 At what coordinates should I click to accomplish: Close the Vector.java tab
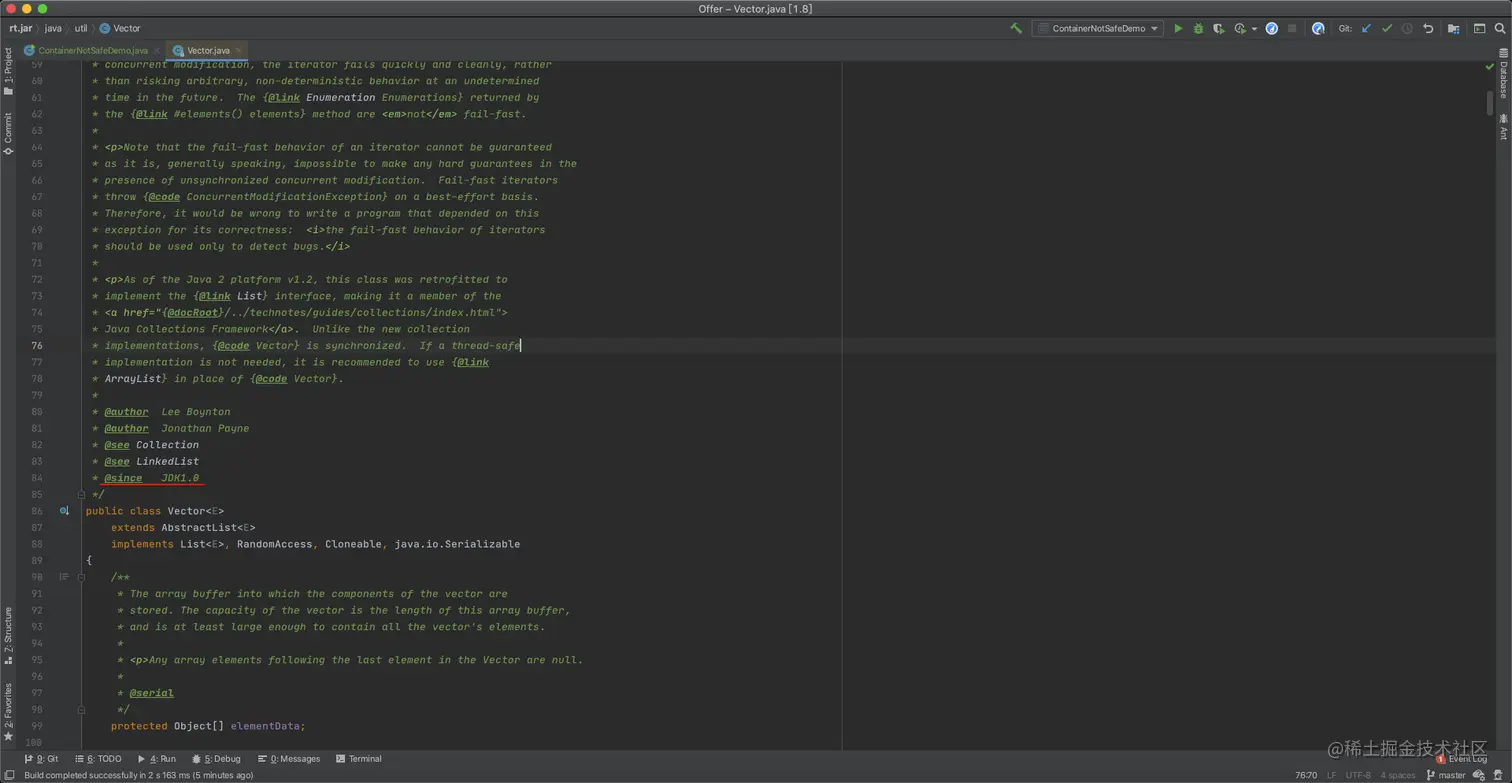coord(239,50)
